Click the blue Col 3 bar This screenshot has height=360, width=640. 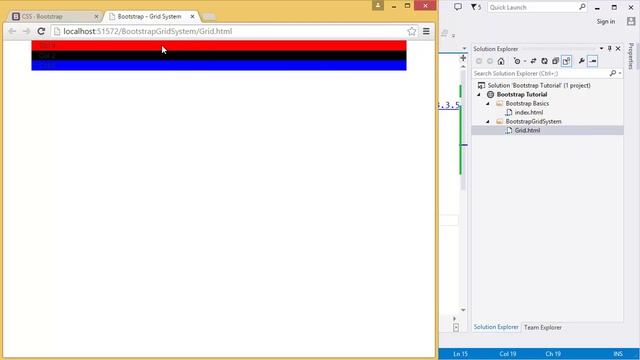219,65
